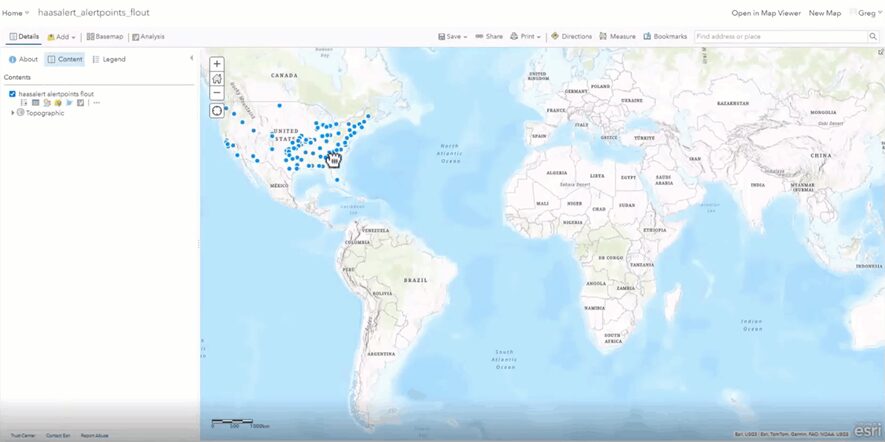Switch to the Content tab

pos(65,59)
